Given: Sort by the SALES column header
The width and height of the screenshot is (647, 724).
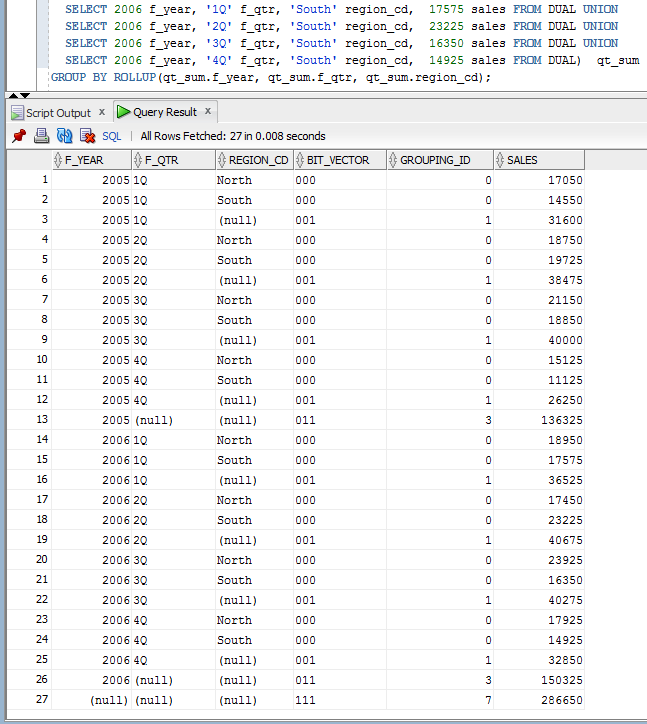Looking at the screenshot, I should pos(539,160).
